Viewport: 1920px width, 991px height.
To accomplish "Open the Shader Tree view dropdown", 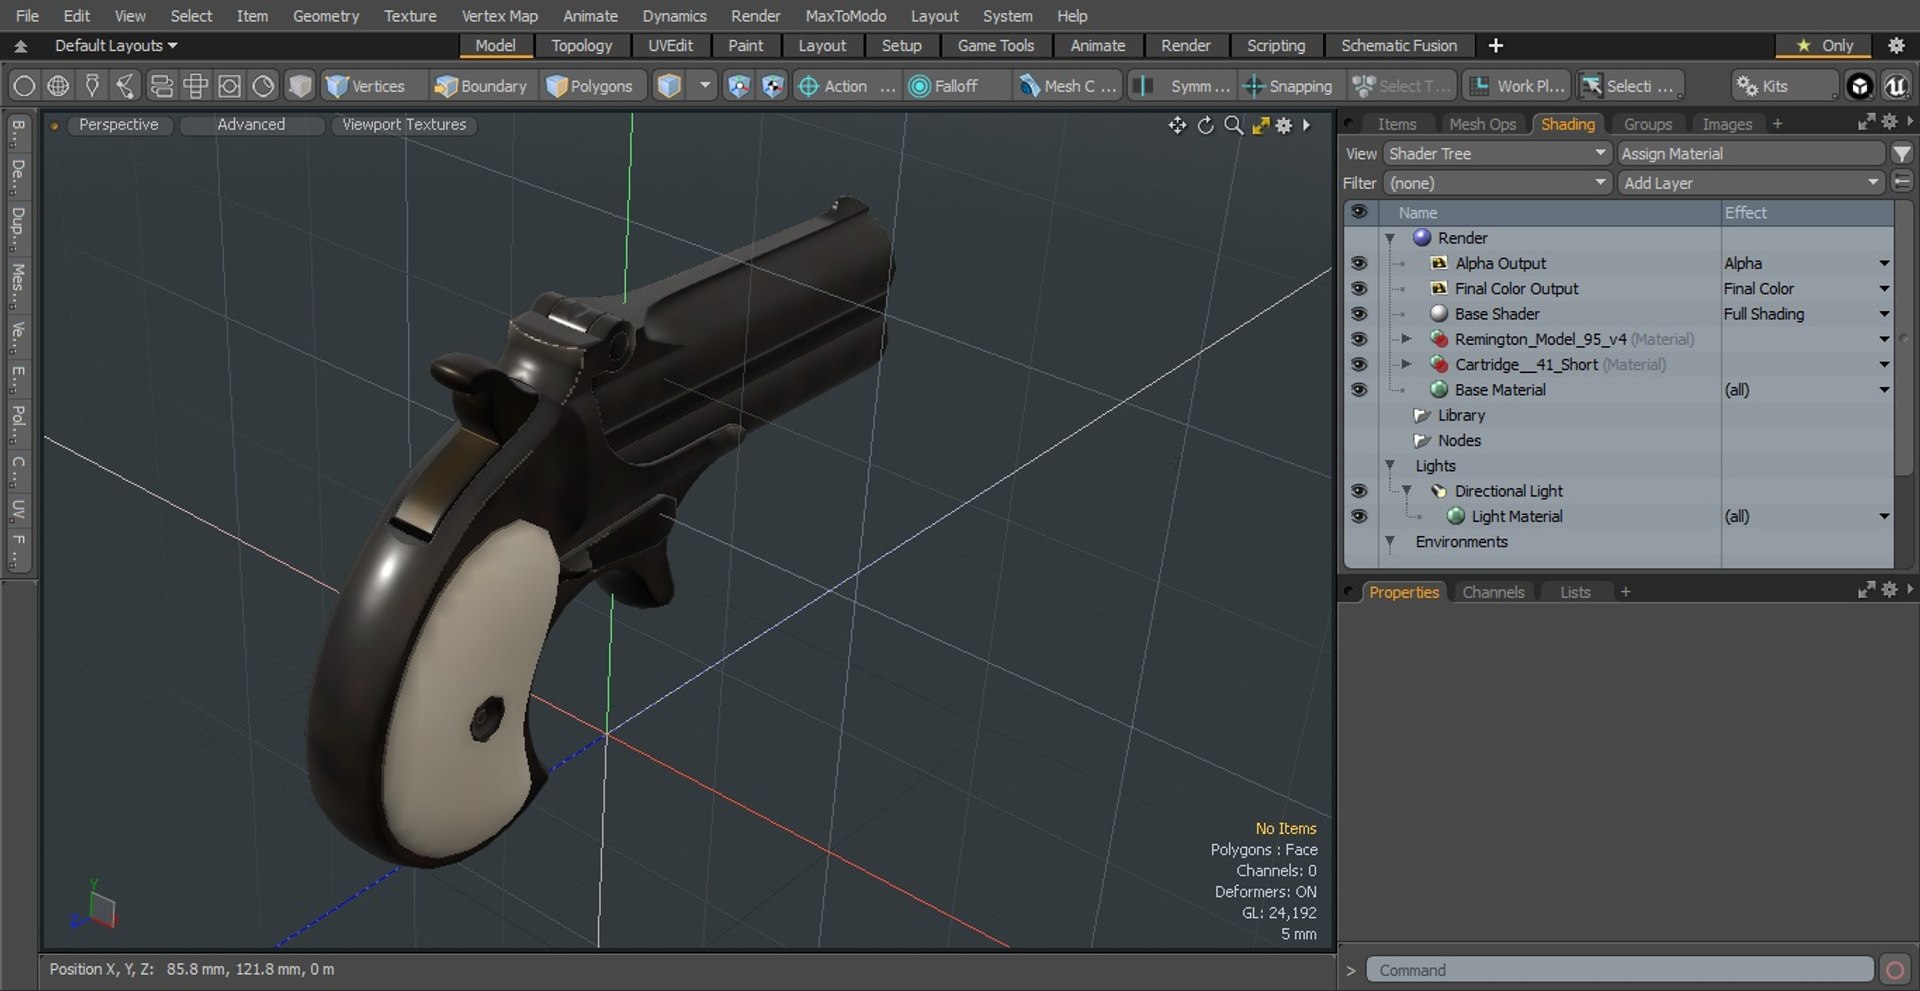I will coord(1497,153).
